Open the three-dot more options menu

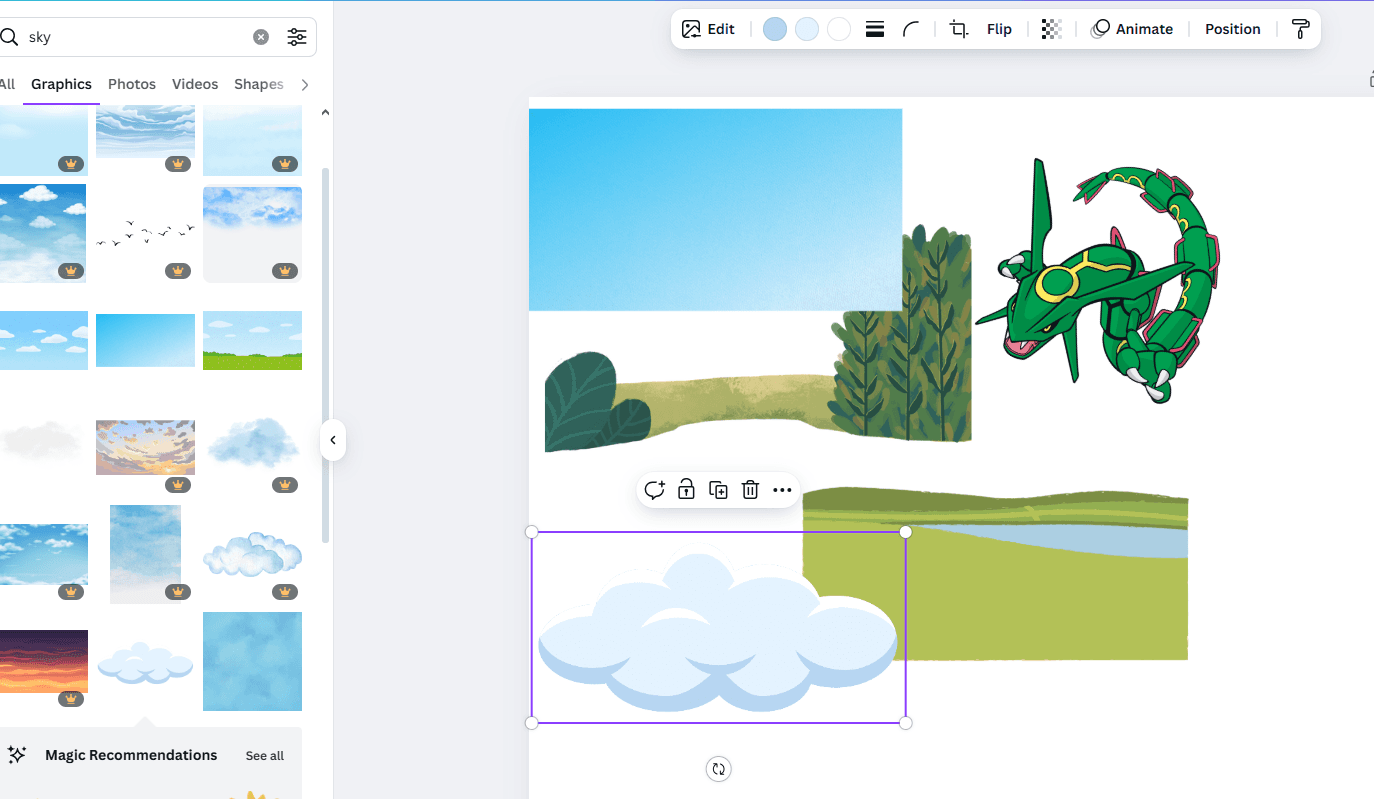click(782, 490)
